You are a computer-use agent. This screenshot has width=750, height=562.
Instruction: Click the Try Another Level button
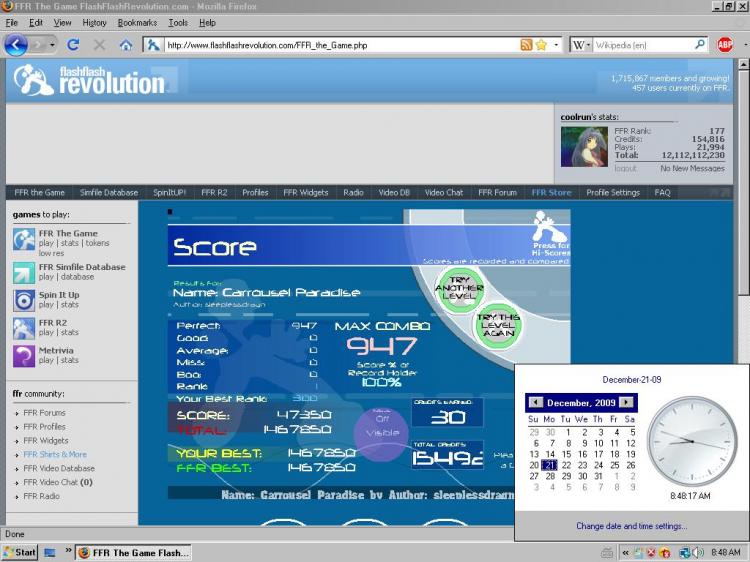click(459, 288)
